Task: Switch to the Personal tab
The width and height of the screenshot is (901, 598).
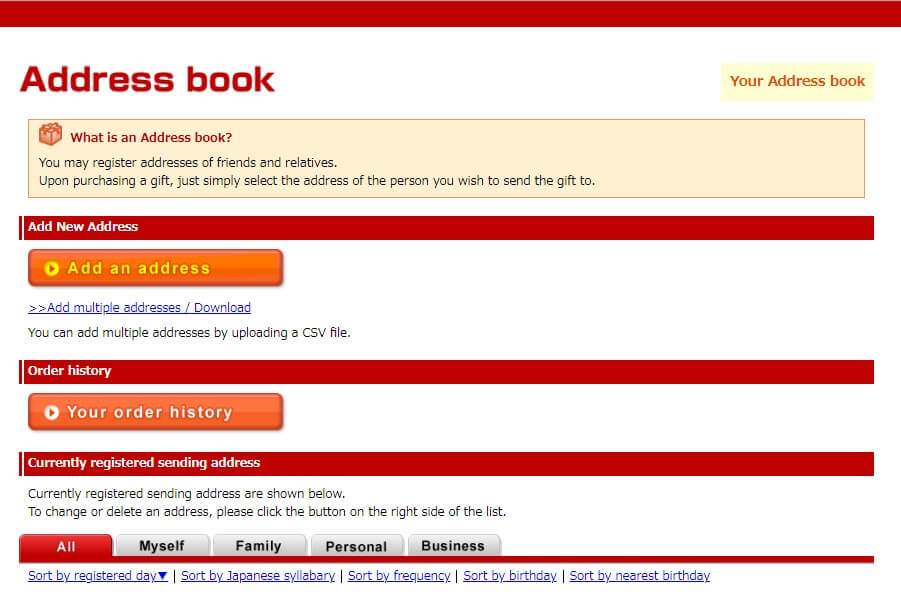Action: point(356,546)
